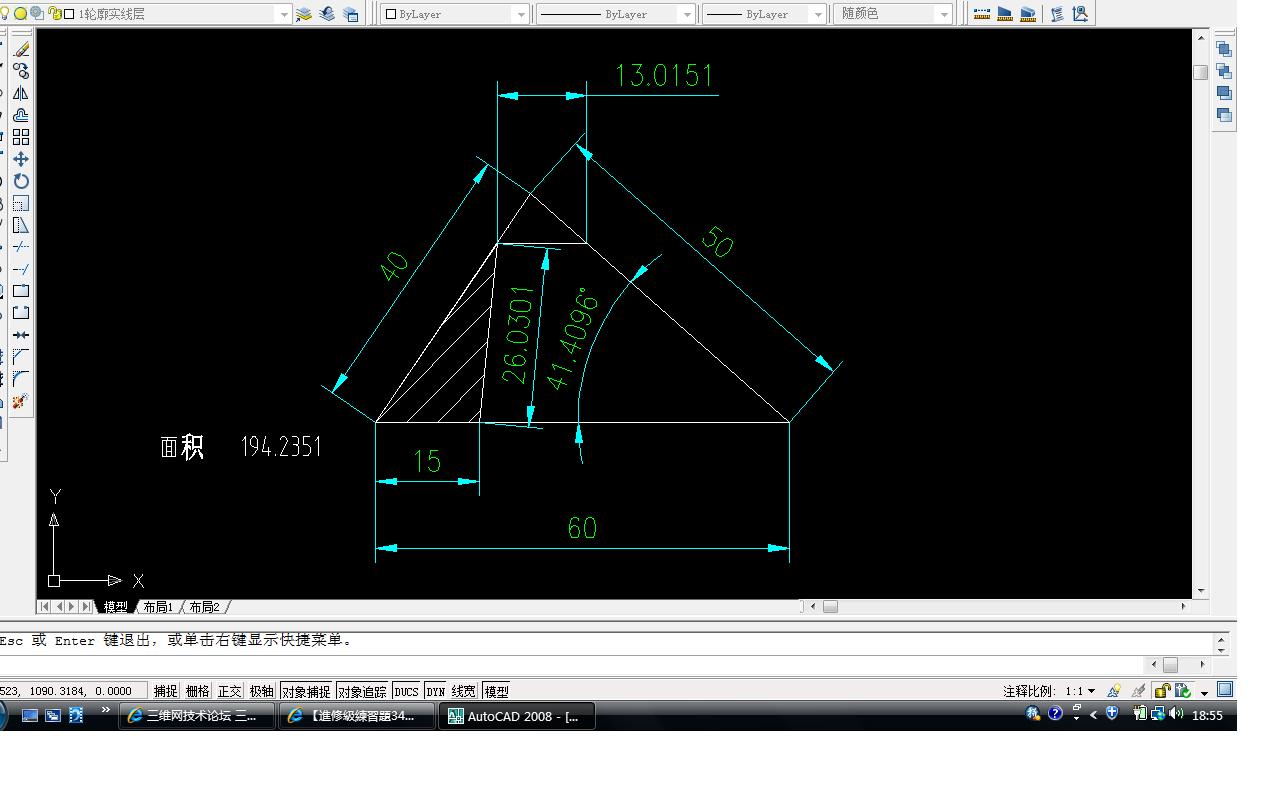Image resolution: width=1280 pixels, height=800 pixels.
Task: Switch to the 布局2 layout tab
Action: [x=204, y=607]
